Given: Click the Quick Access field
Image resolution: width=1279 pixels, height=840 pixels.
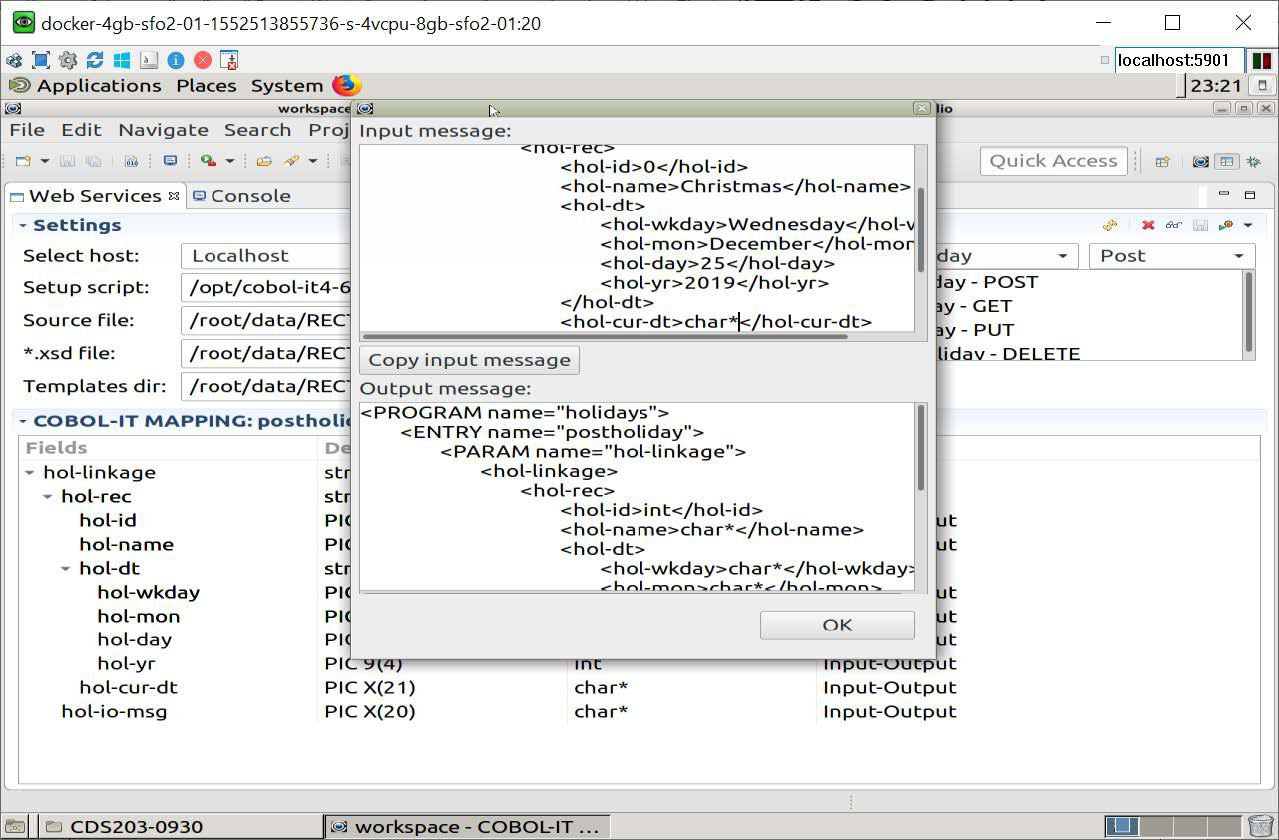Looking at the screenshot, I should [1051, 160].
